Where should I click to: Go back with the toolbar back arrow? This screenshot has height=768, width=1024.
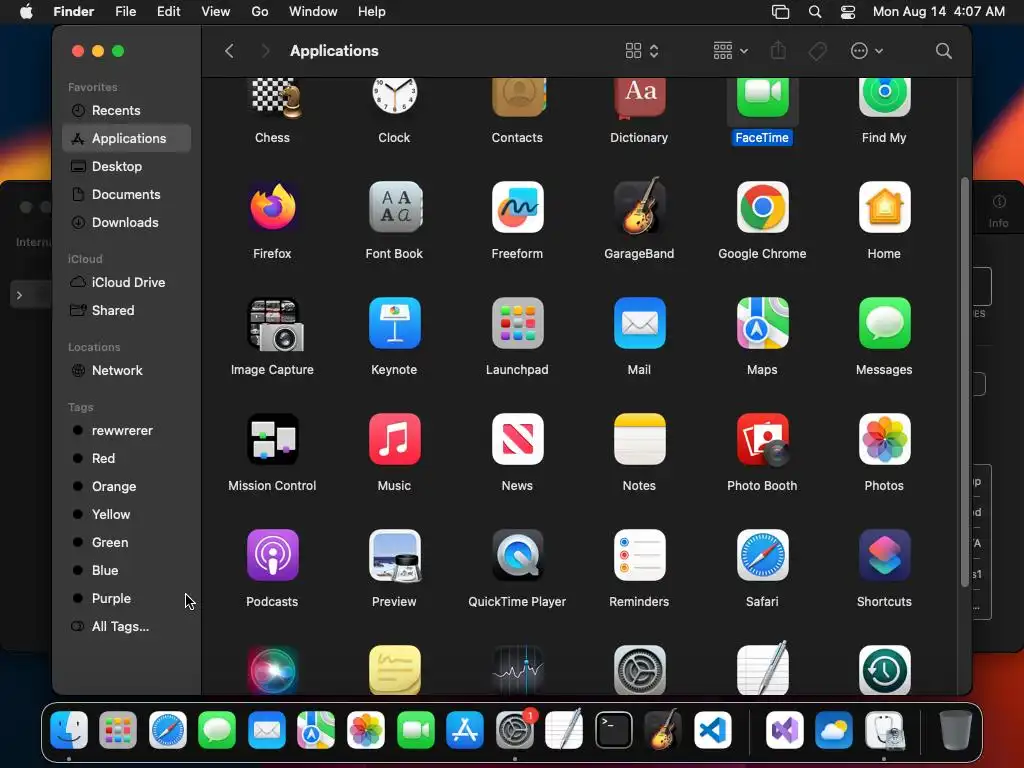point(229,51)
